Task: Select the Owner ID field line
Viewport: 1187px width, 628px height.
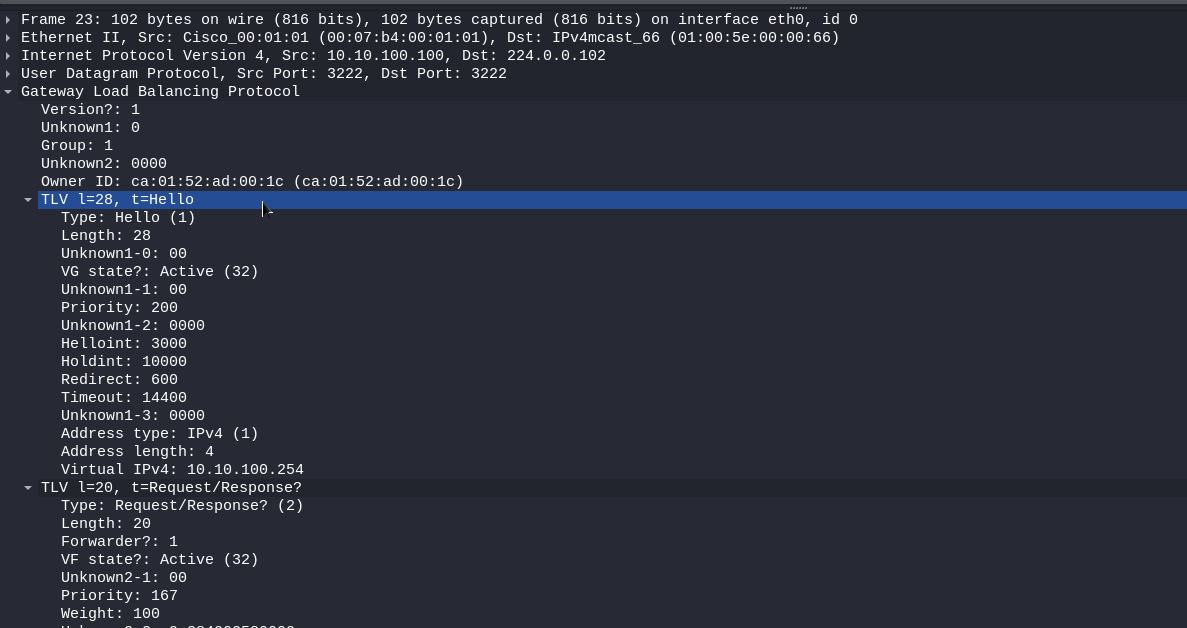Action: pos(252,182)
